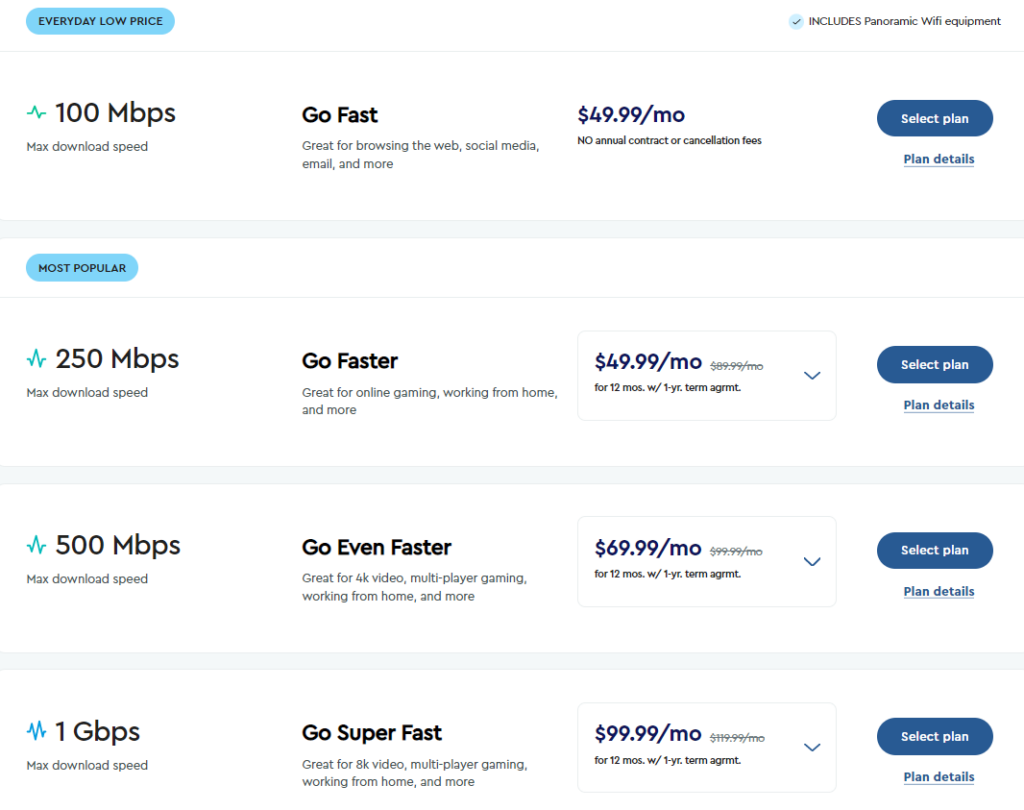Open Plan details for Go Faster

938,405
